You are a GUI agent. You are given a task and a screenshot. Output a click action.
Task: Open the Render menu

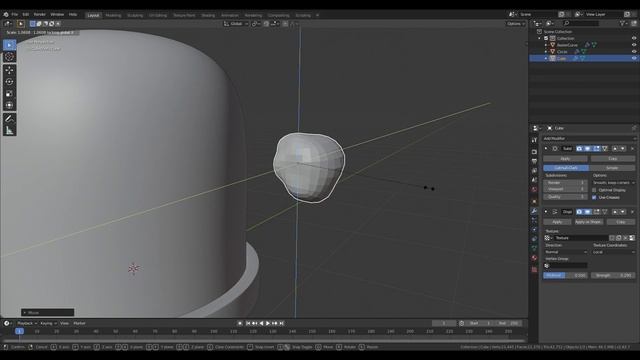click(40, 14)
